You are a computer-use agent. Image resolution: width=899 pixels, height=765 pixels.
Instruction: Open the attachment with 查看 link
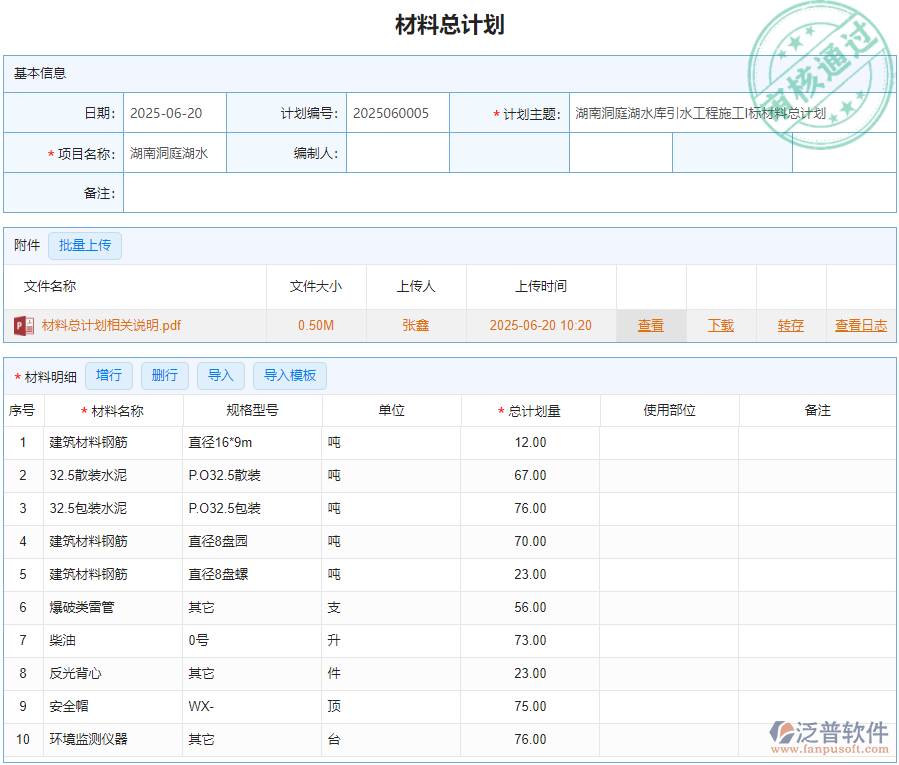[x=650, y=325]
